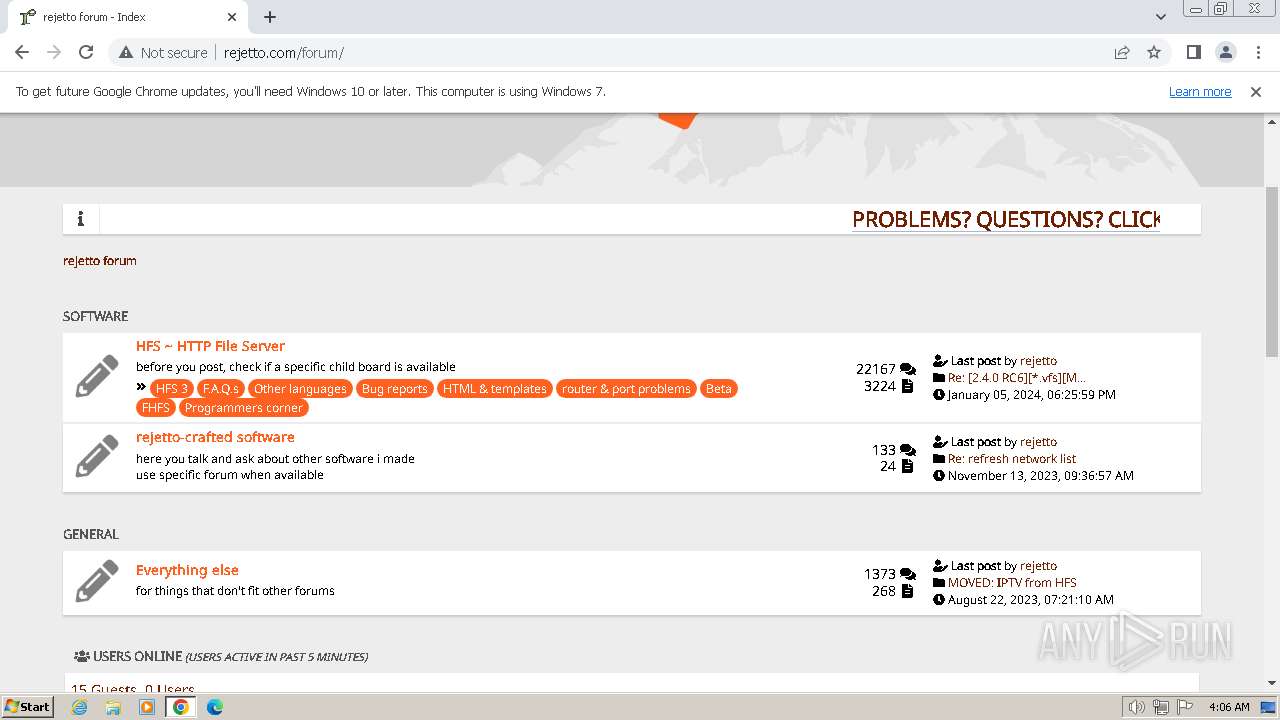
Task: Select the rejetto forum - Index tab
Action: (x=127, y=17)
